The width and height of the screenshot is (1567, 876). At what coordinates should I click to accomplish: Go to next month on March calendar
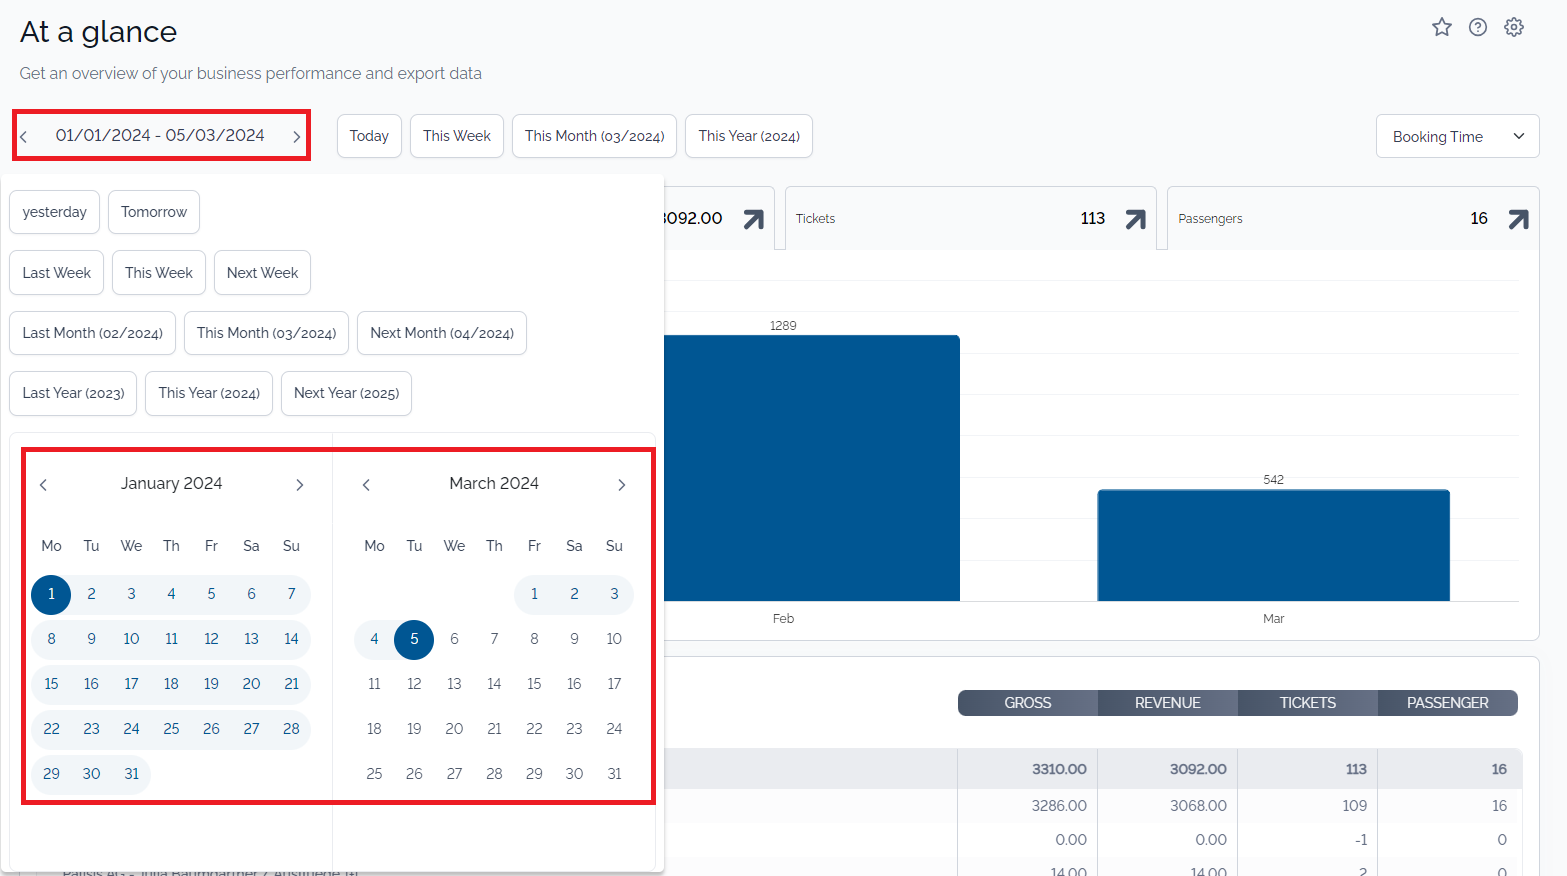coord(621,484)
